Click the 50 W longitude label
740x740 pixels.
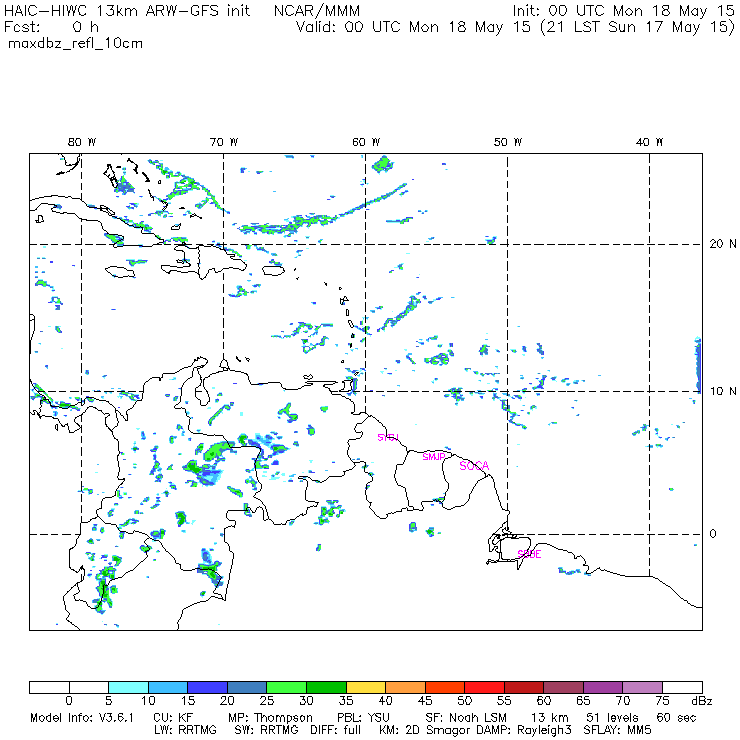click(x=508, y=142)
